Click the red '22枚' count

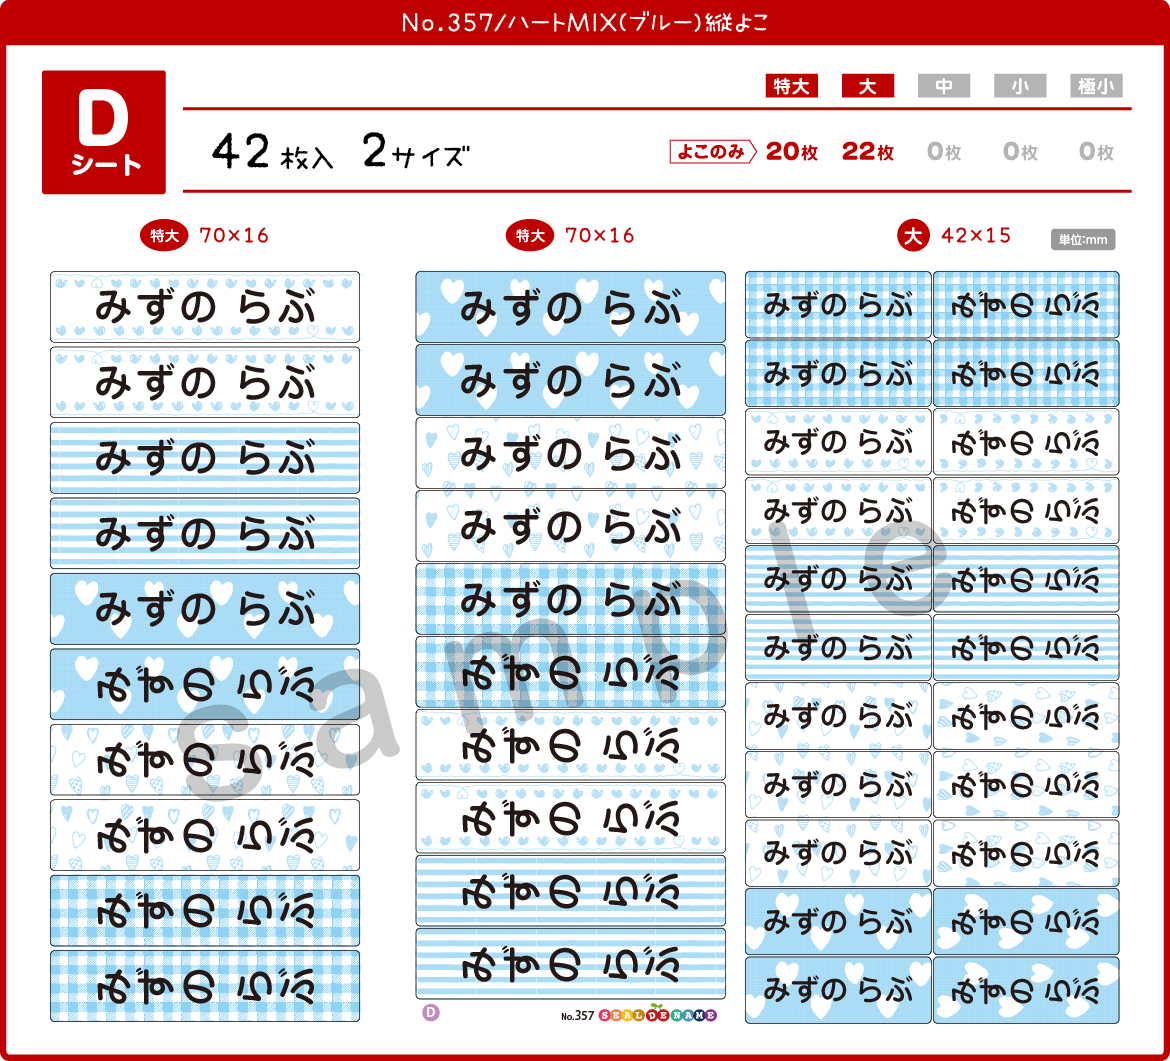pyautogui.click(x=868, y=151)
